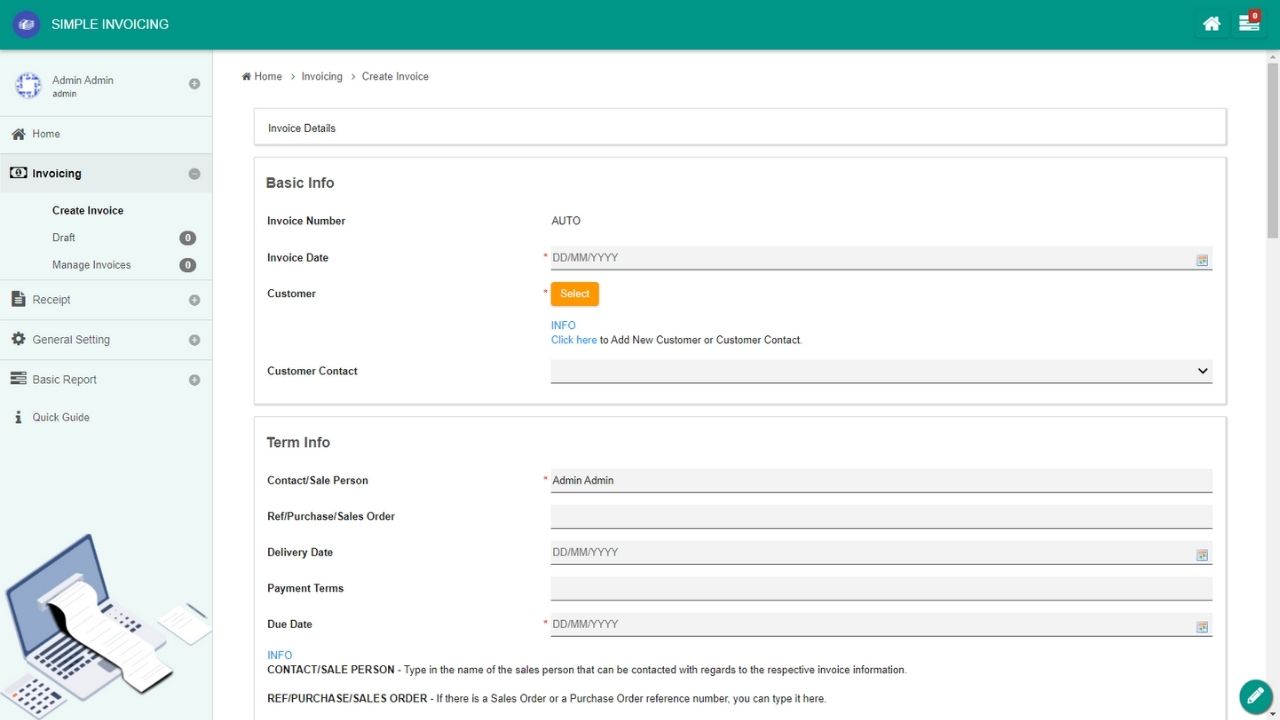Open Manage Invoices in sidebar
1280x720 pixels.
pyautogui.click(x=91, y=265)
